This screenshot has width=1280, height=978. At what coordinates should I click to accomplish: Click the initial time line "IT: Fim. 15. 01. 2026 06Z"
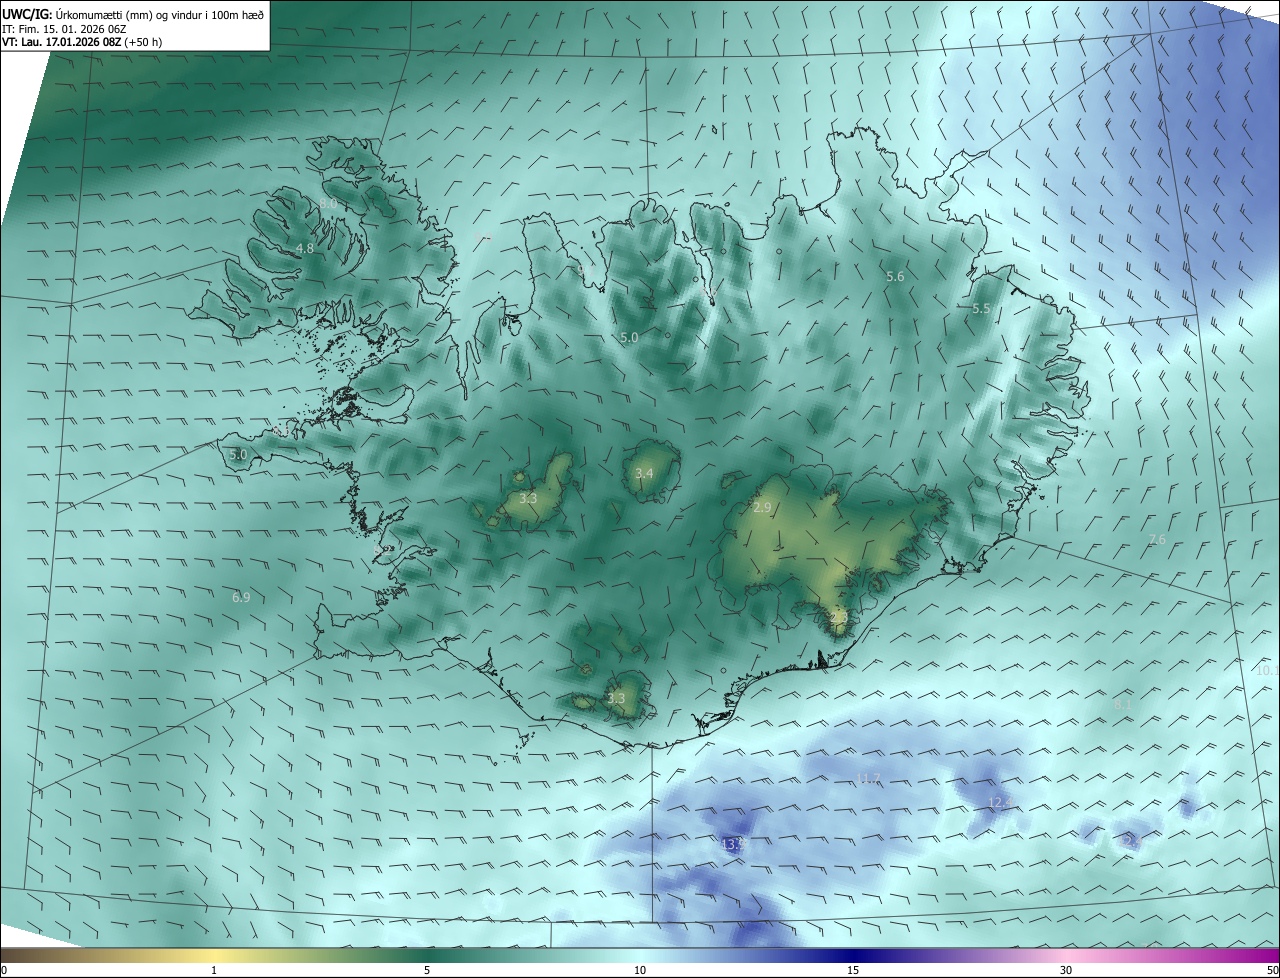click(x=64, y=28)
